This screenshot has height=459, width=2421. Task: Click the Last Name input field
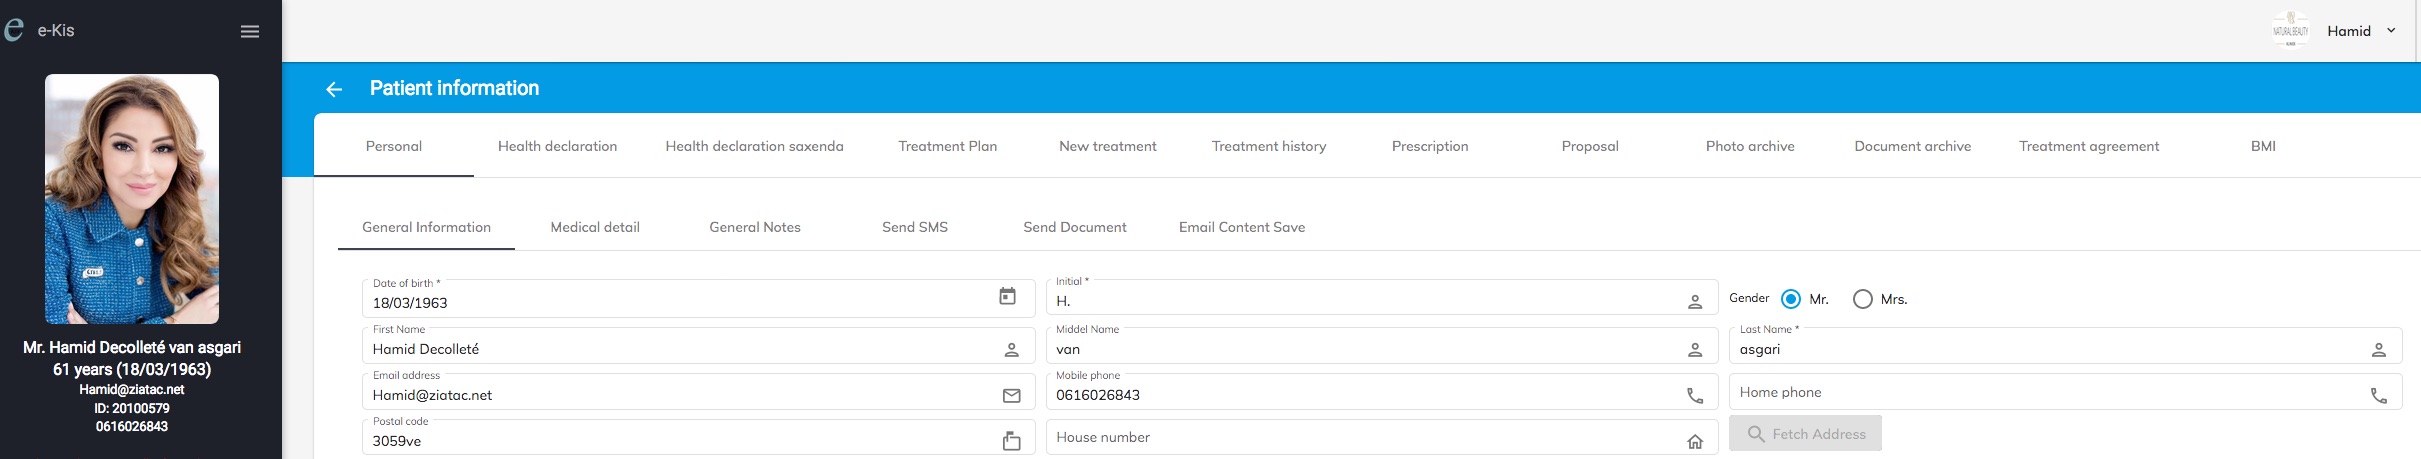(2065, 345)
